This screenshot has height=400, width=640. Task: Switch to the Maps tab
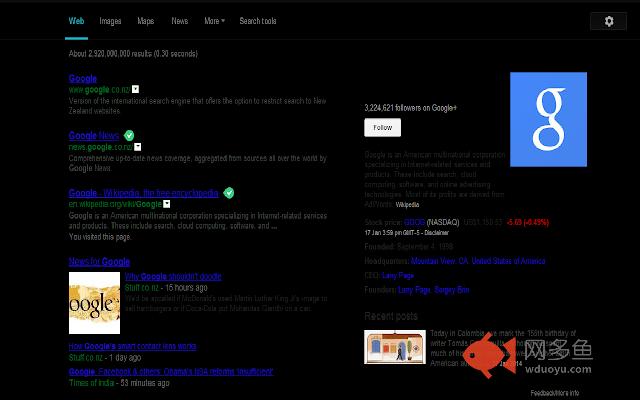[146, 21]
